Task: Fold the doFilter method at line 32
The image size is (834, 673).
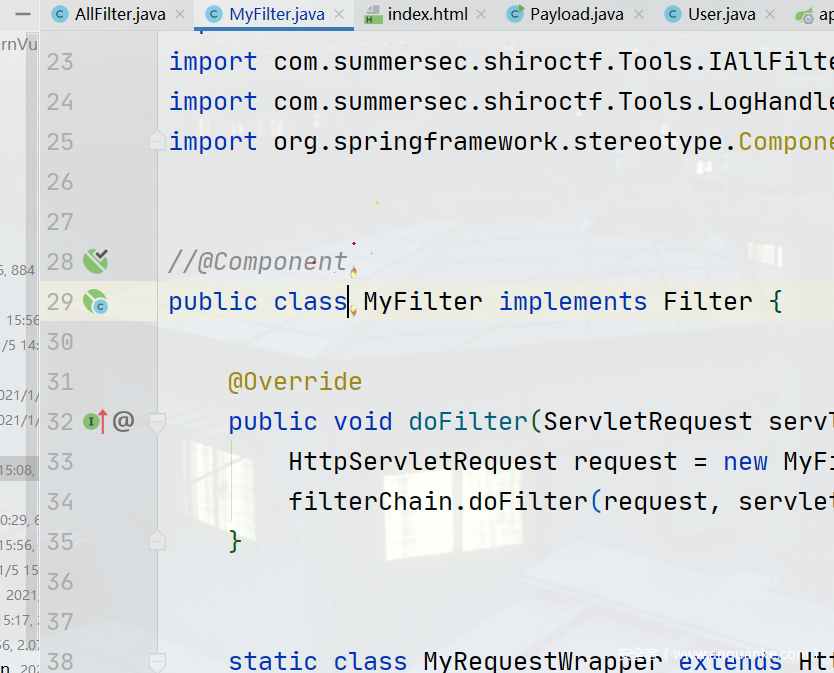Action: (157, 423)
